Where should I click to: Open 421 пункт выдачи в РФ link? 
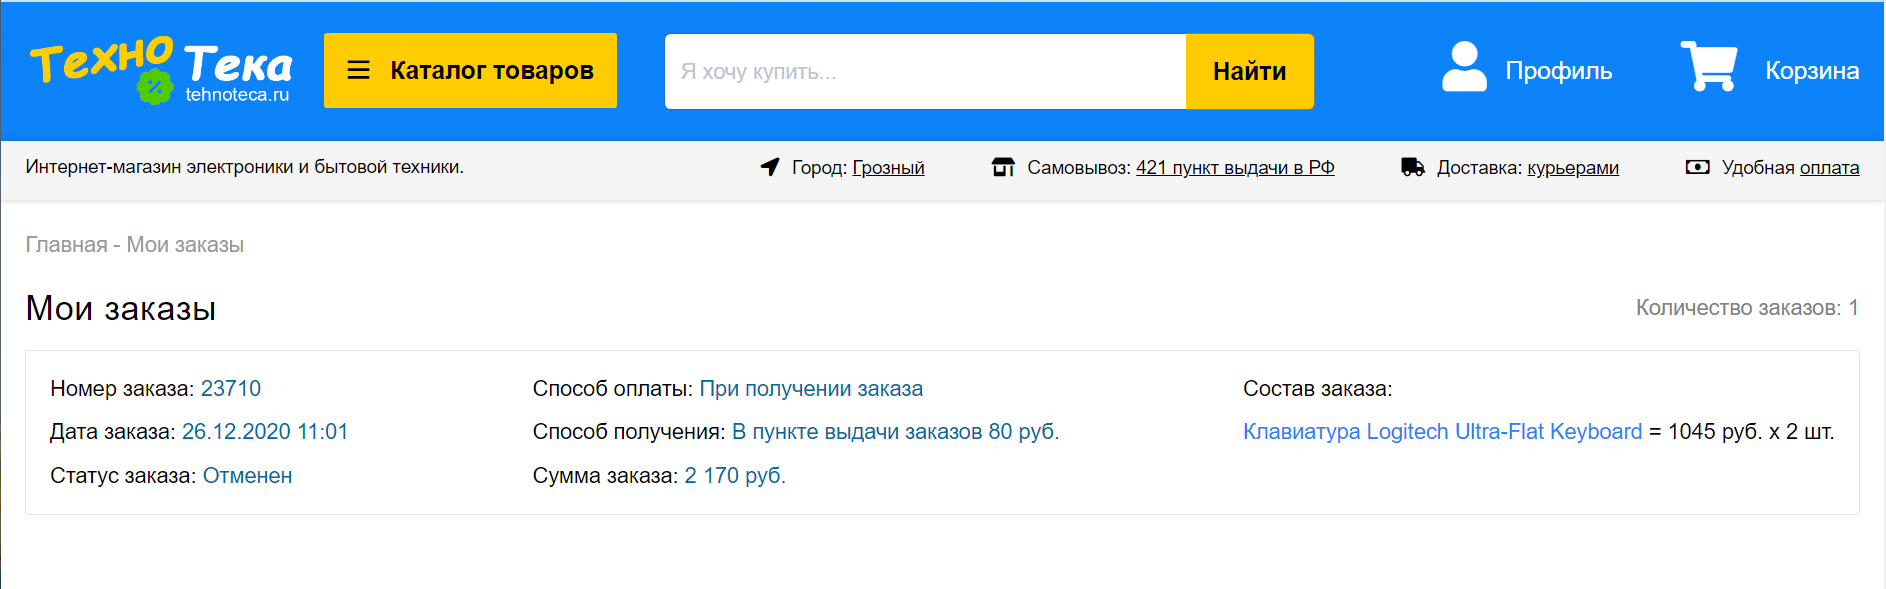(x=1235, y=168)
